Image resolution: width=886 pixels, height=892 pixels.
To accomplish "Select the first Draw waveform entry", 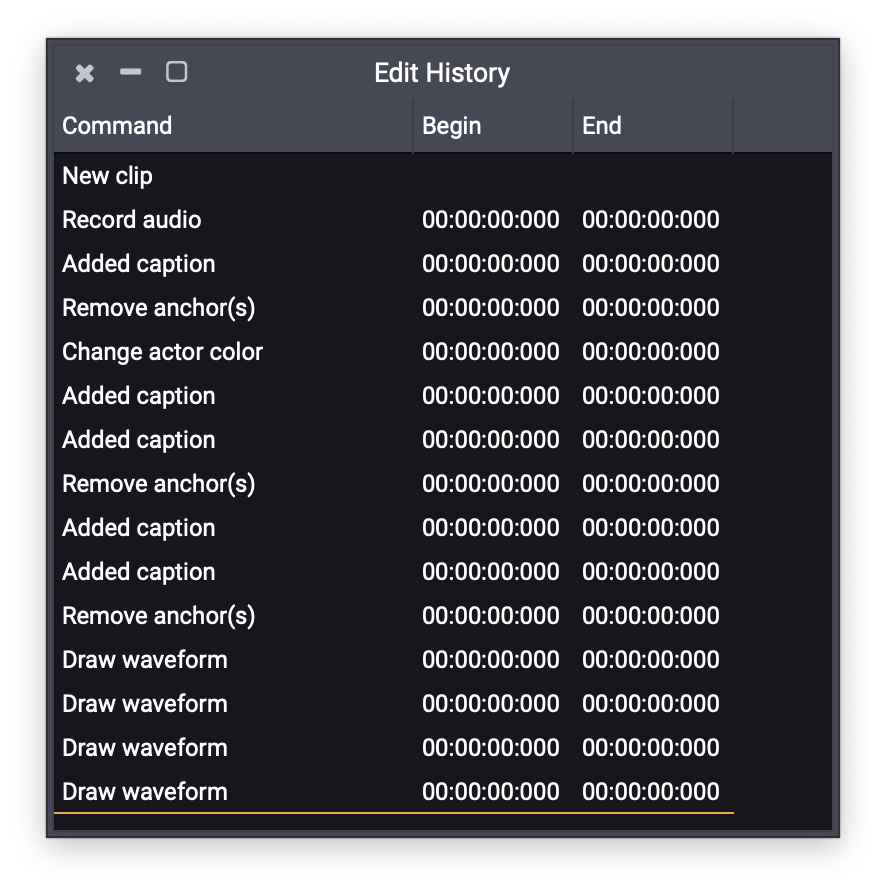I will [145, 660].
